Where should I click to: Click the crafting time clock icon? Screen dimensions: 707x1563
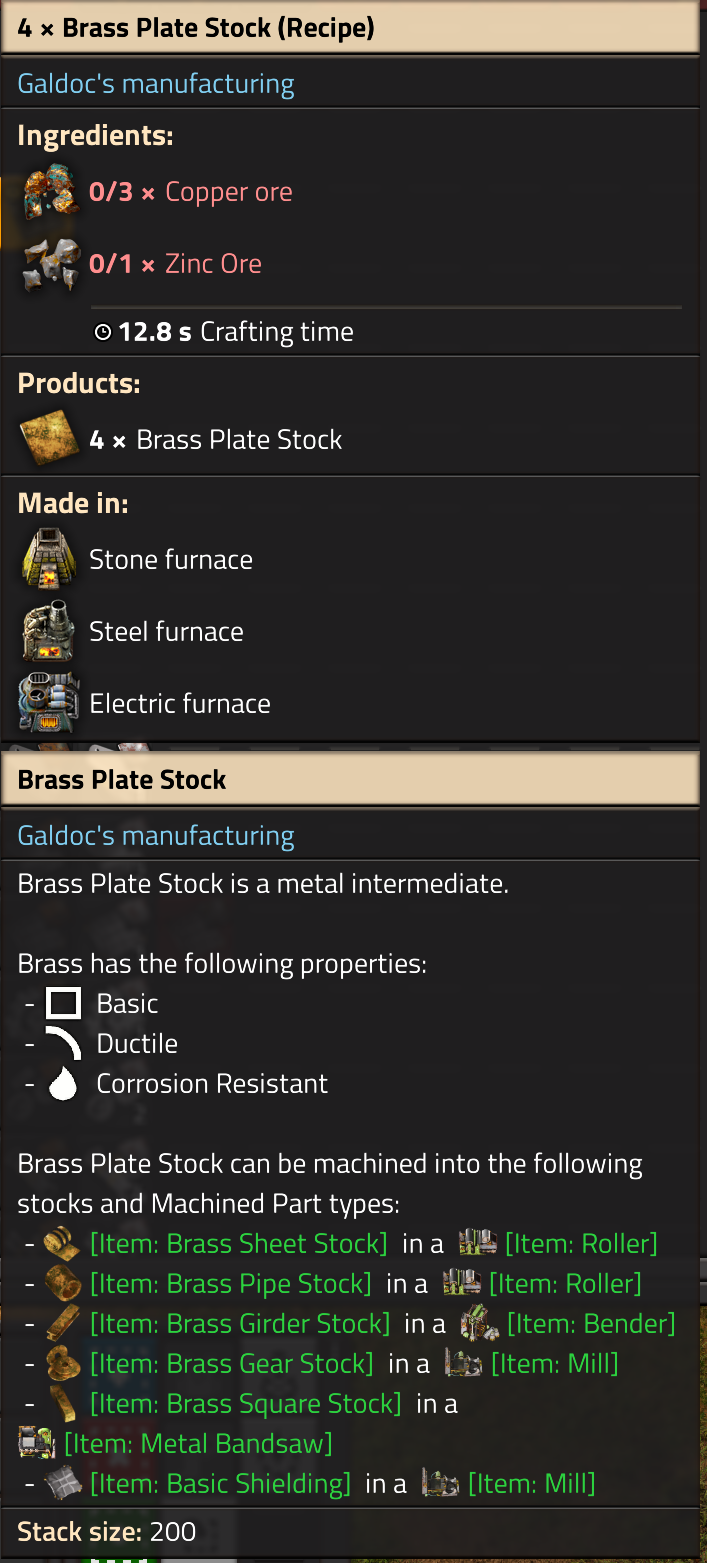(103, 333)
